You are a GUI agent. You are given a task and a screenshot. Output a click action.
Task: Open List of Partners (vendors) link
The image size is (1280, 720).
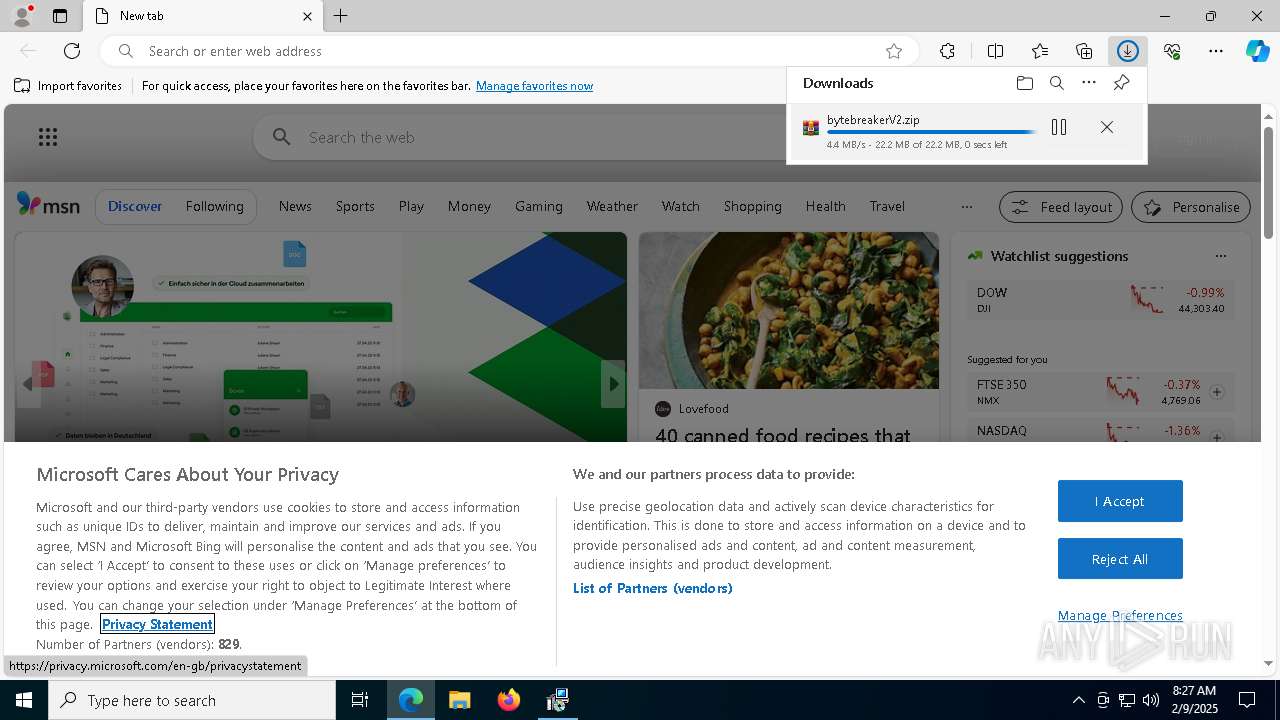click(653, 588)
